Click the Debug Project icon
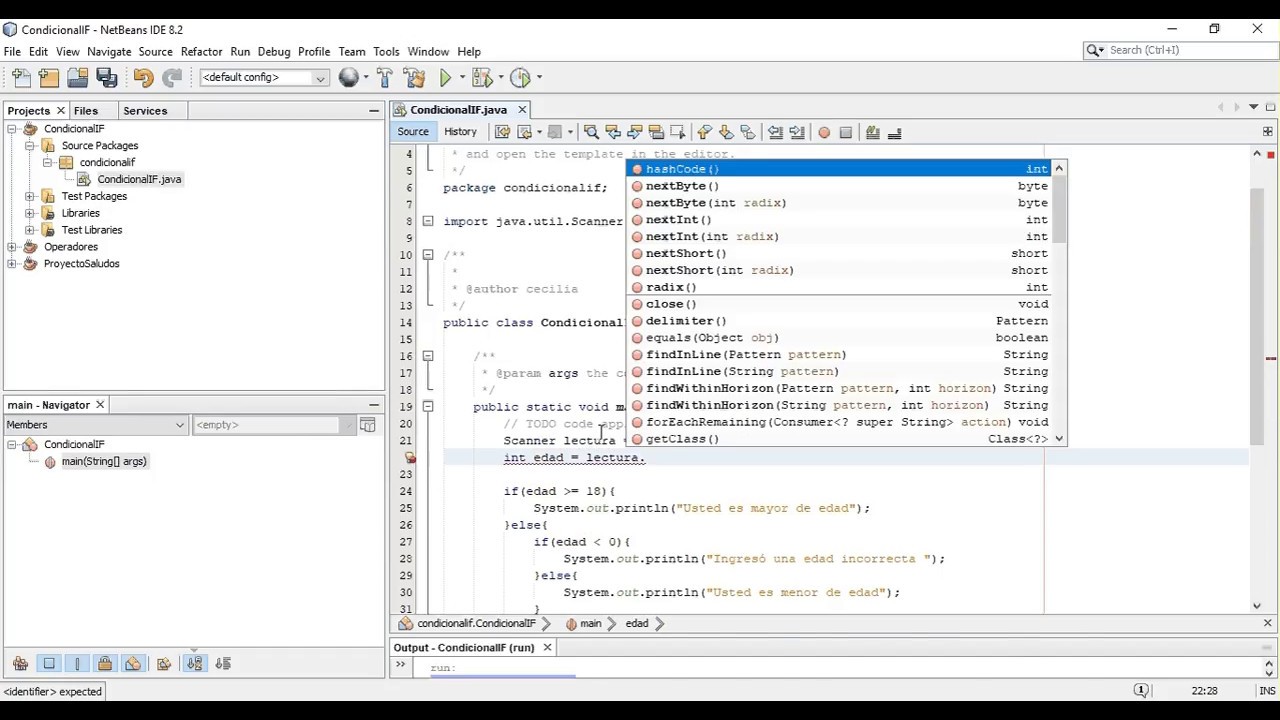This screenshot has width=1280, height=720. coord(481,78)
